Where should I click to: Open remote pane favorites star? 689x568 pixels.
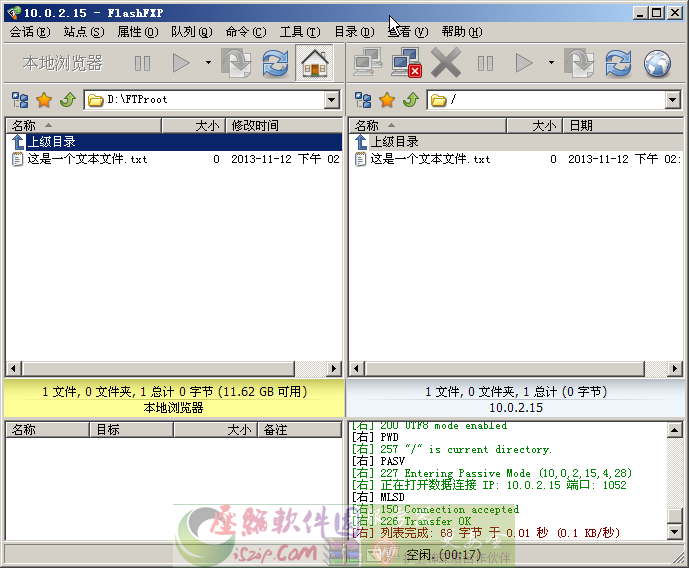pyautogui.click(x=387, y=100)
